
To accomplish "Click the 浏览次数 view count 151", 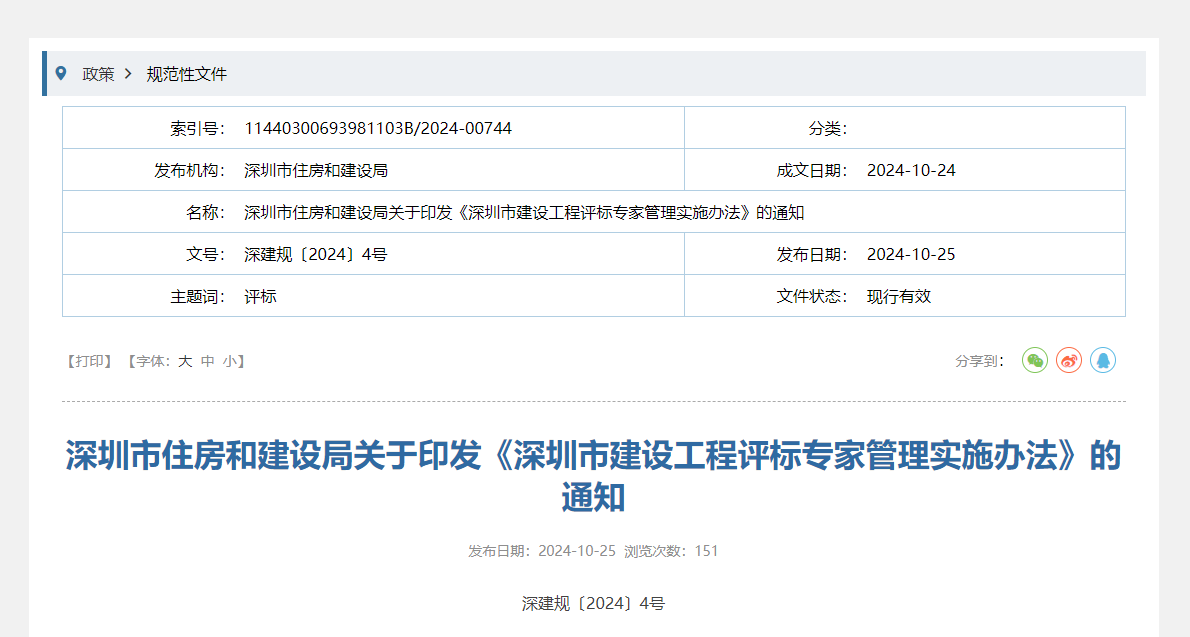I will tap(707, 550).
